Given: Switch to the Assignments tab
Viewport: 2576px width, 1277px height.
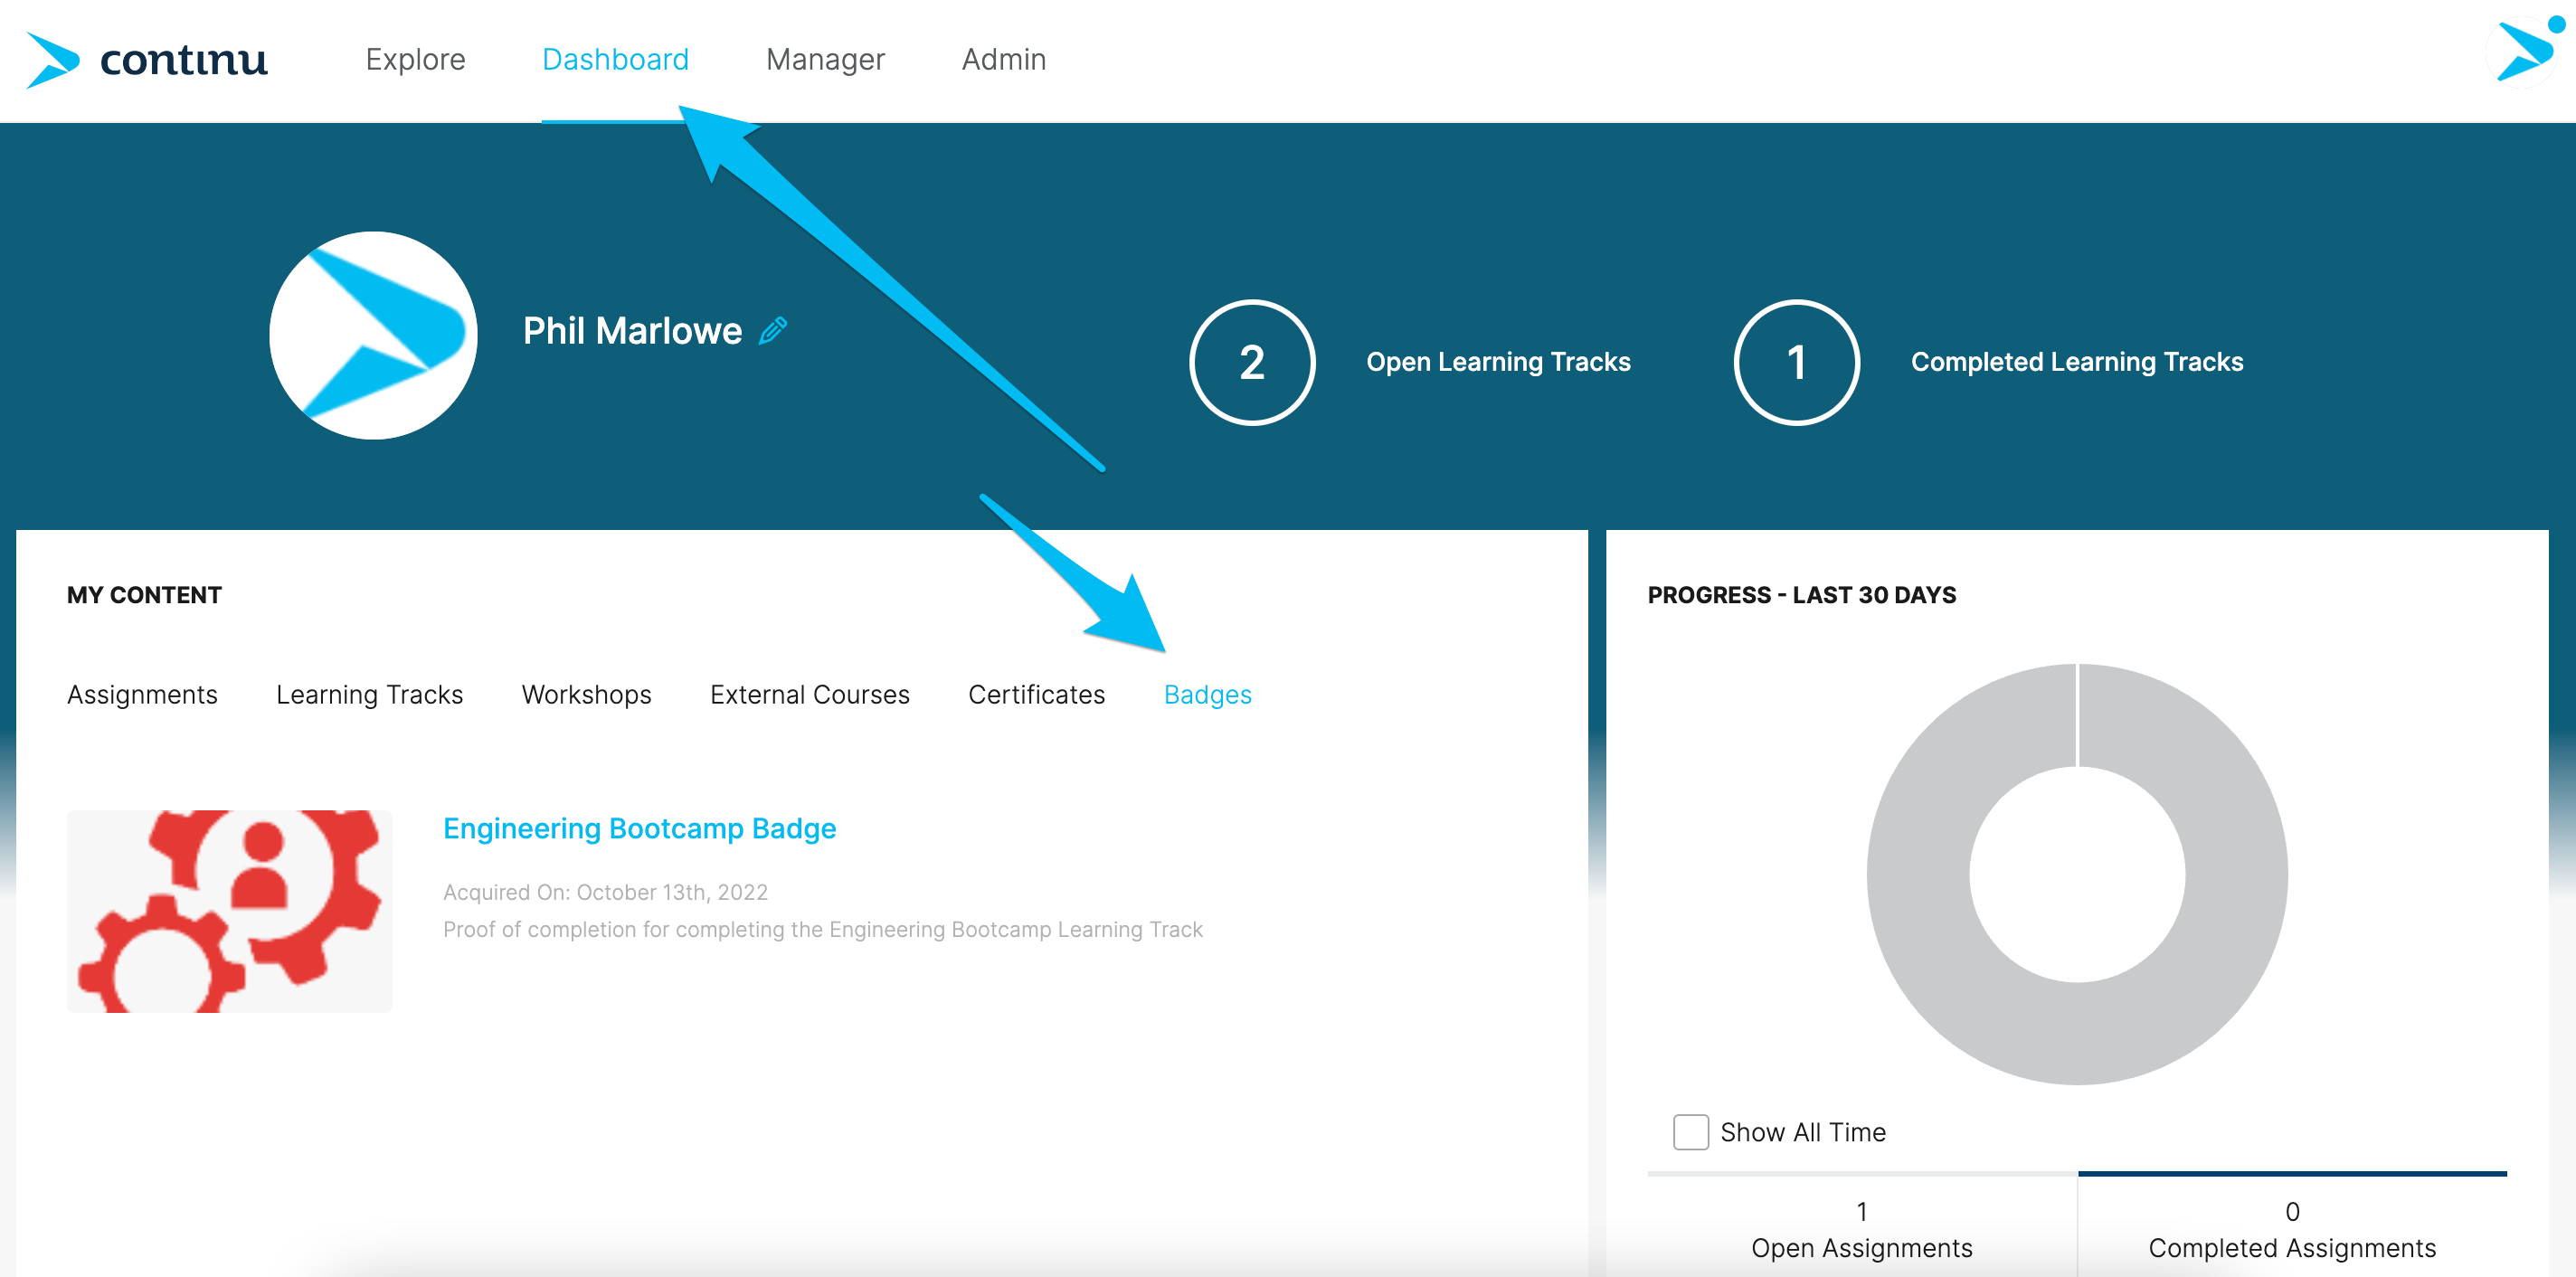Looking at the screenshot, I should [x=142, y=694].
